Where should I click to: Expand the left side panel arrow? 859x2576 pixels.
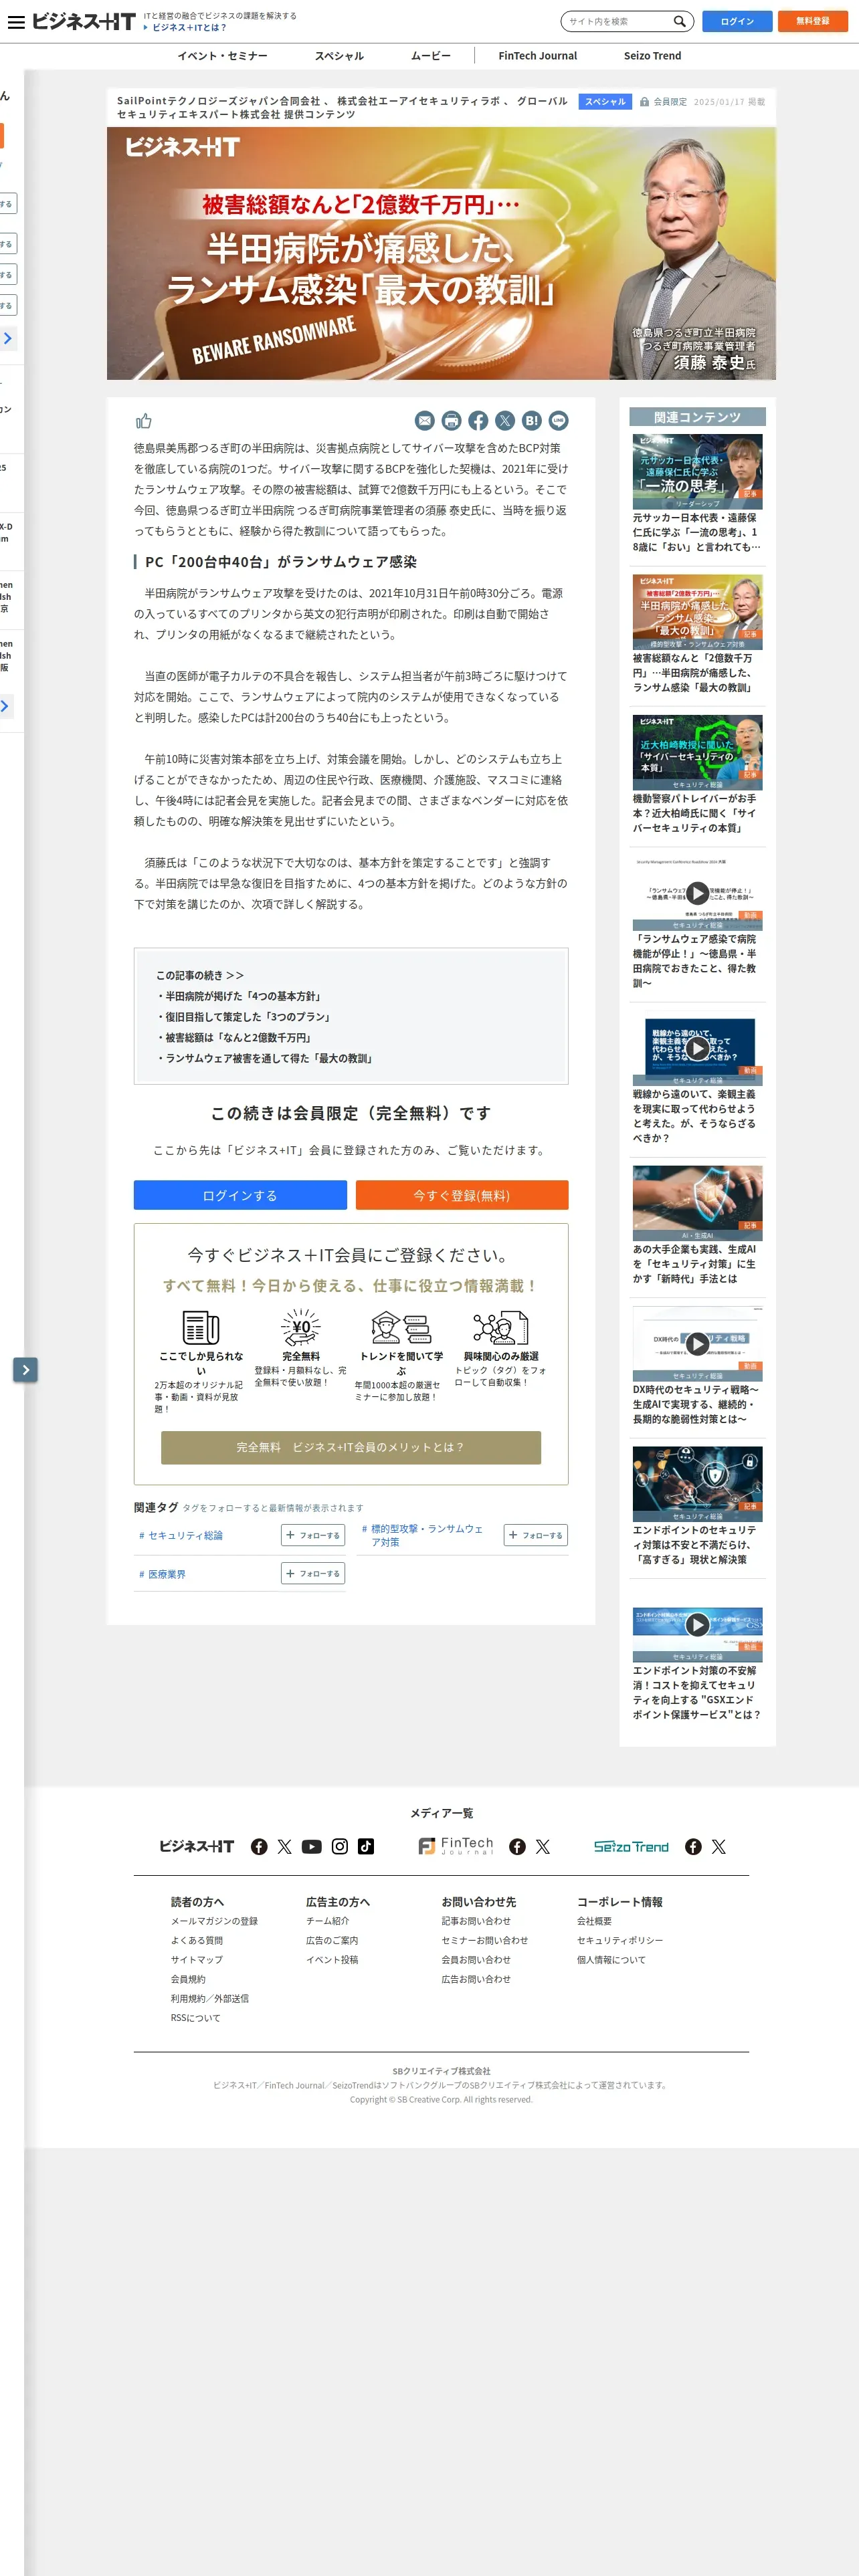point(25,1369)
